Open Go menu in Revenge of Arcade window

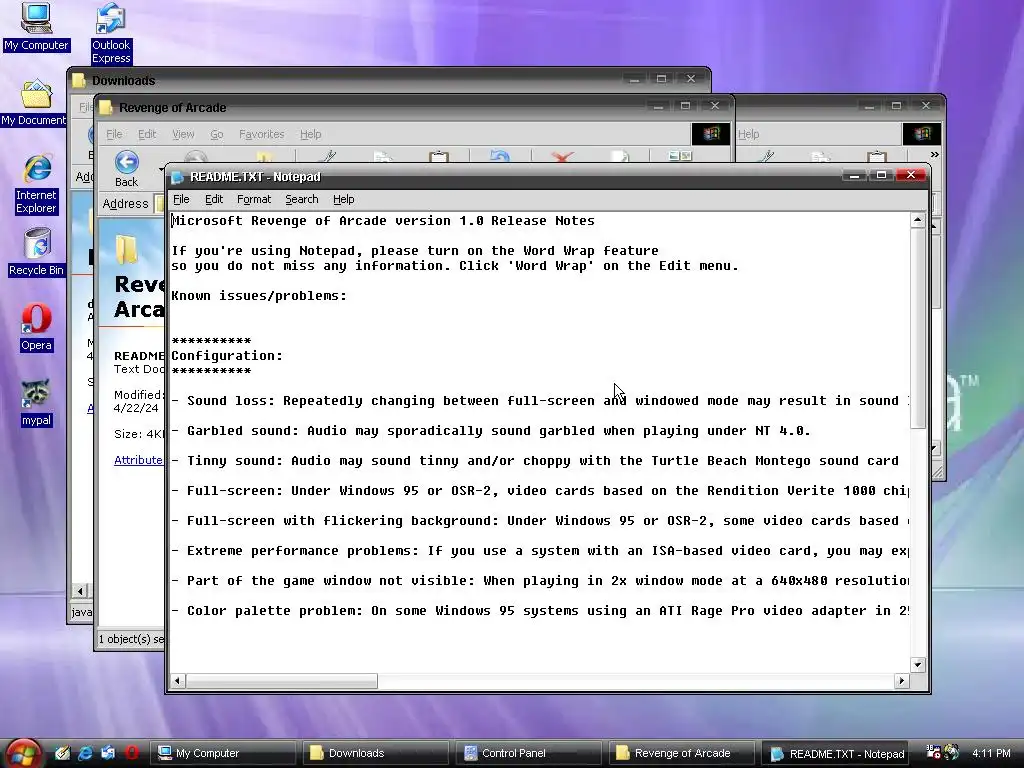pos(216,134)
